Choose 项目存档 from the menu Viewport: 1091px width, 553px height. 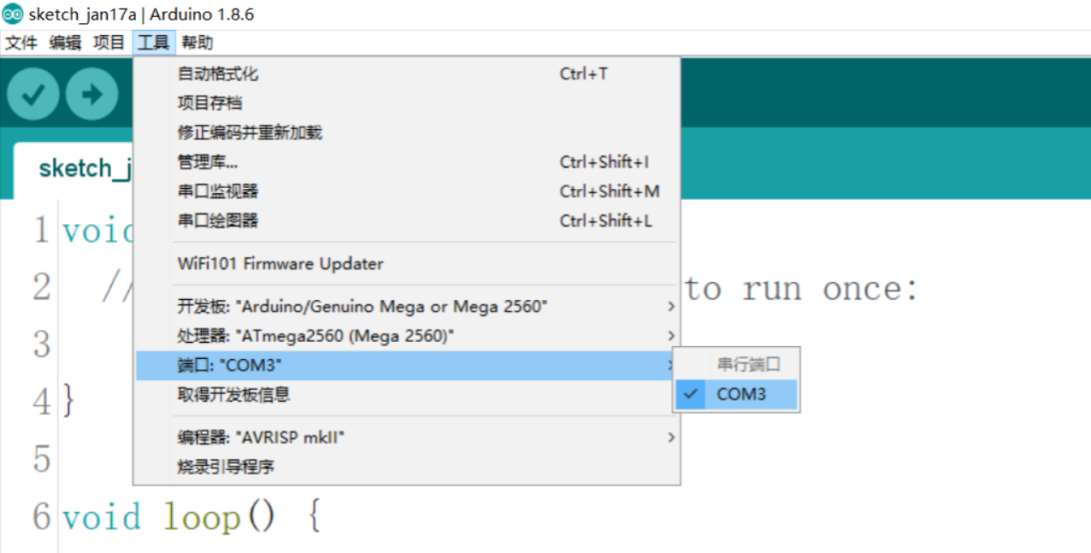pos(406,103)
